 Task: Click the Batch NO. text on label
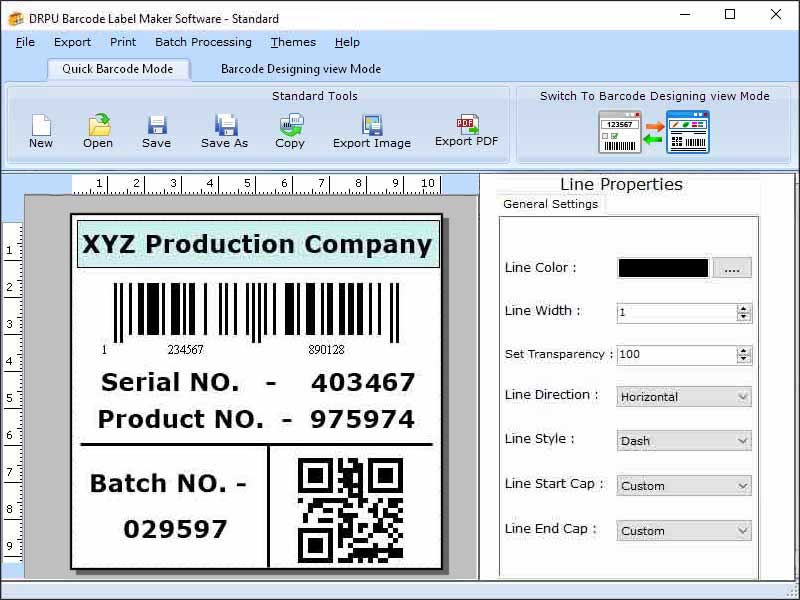tap(168, 483)
